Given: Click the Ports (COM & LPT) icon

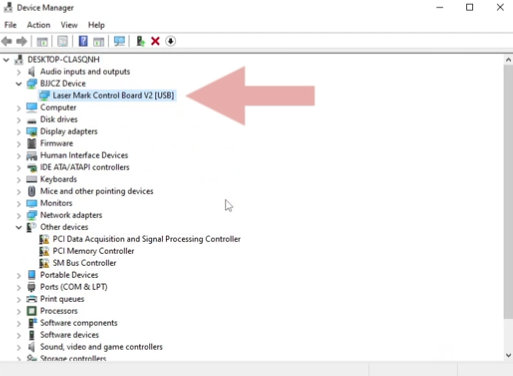Looking at the screenshot, I should pyautogui.click(x=32, y=287).
